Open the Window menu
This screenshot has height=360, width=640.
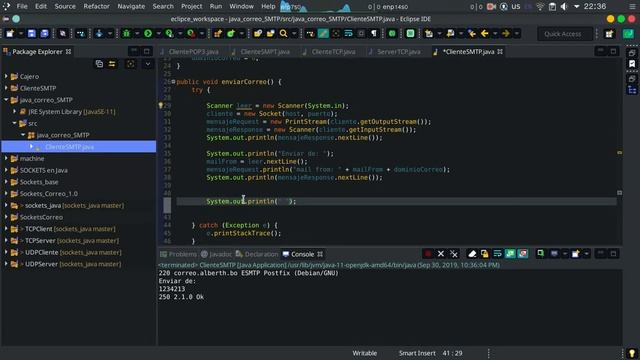241,6
